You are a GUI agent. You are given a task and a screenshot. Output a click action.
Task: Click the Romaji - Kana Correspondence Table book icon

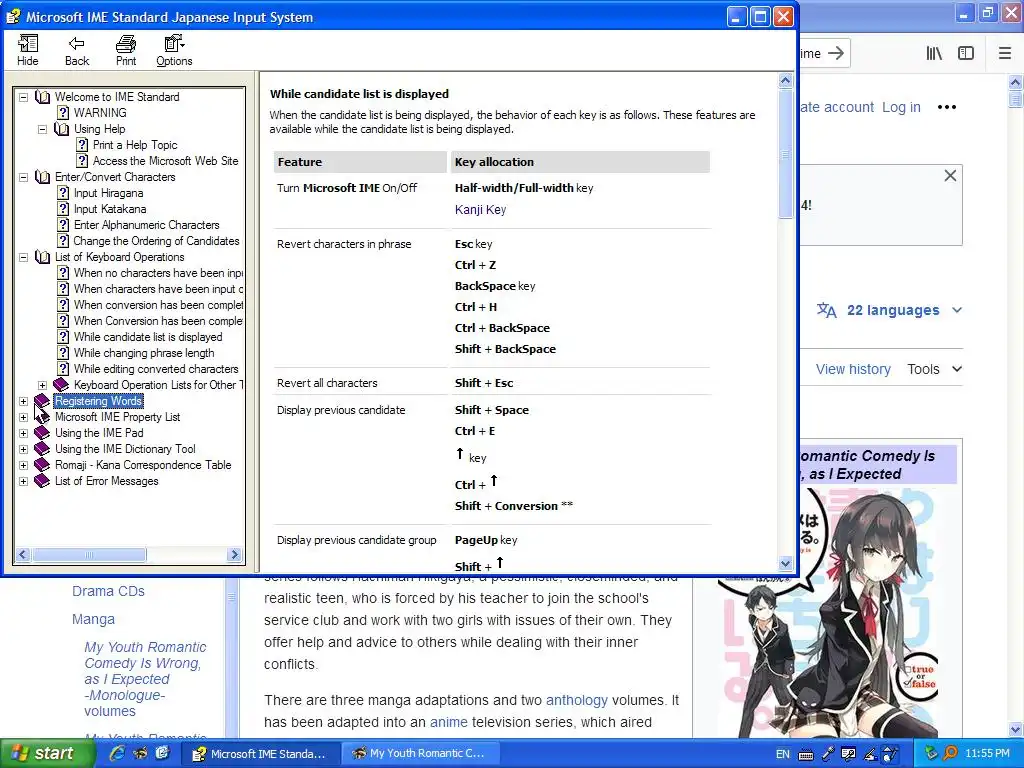tap(42, 465)
